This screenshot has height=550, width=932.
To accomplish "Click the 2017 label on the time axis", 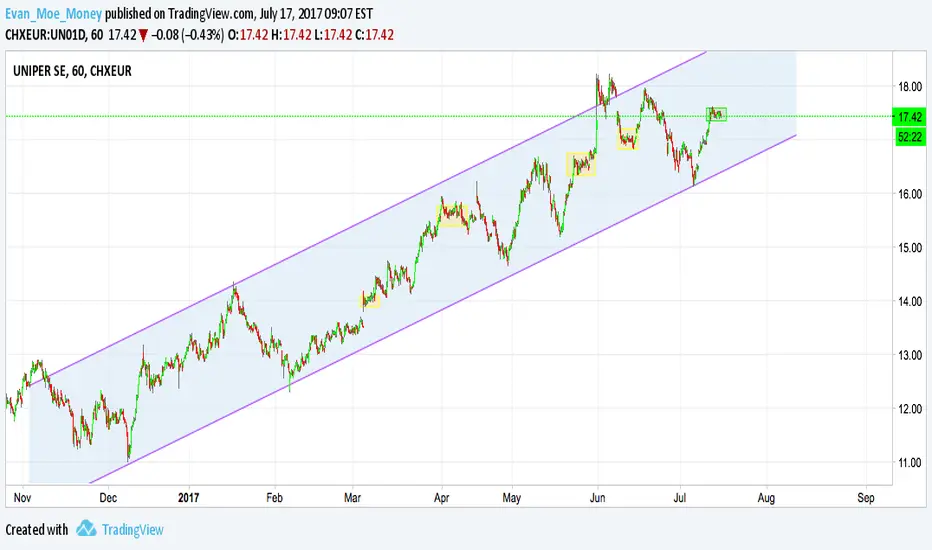I will pos(188,498).
